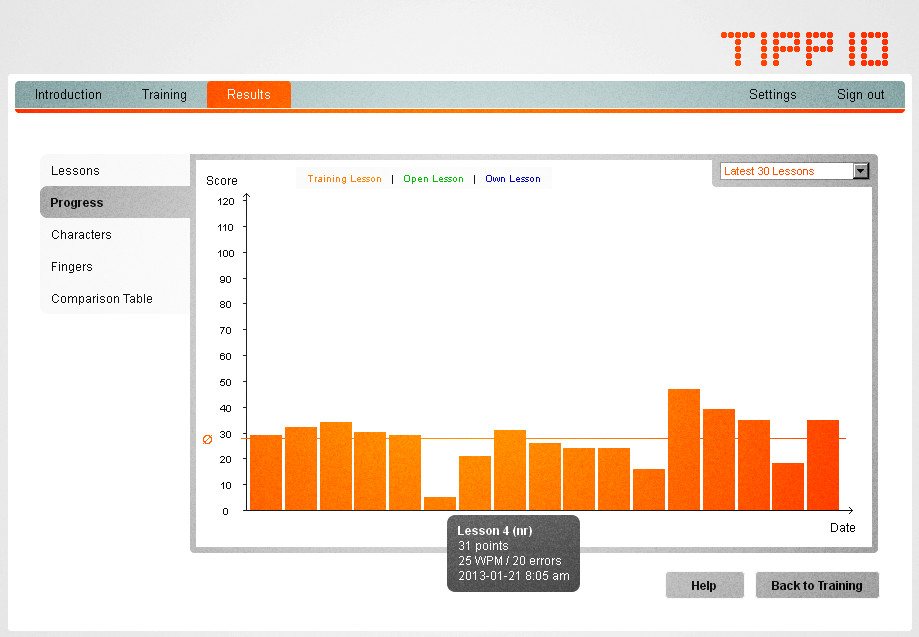Click the Open Lesson legend label
The width and height of the screenshot is (919, 637).
click(x=433, y=179)
